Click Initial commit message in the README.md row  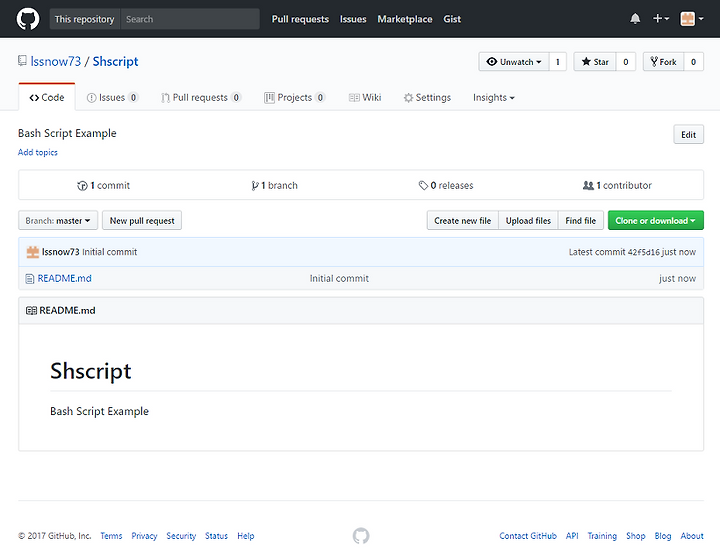pos(339,279)
